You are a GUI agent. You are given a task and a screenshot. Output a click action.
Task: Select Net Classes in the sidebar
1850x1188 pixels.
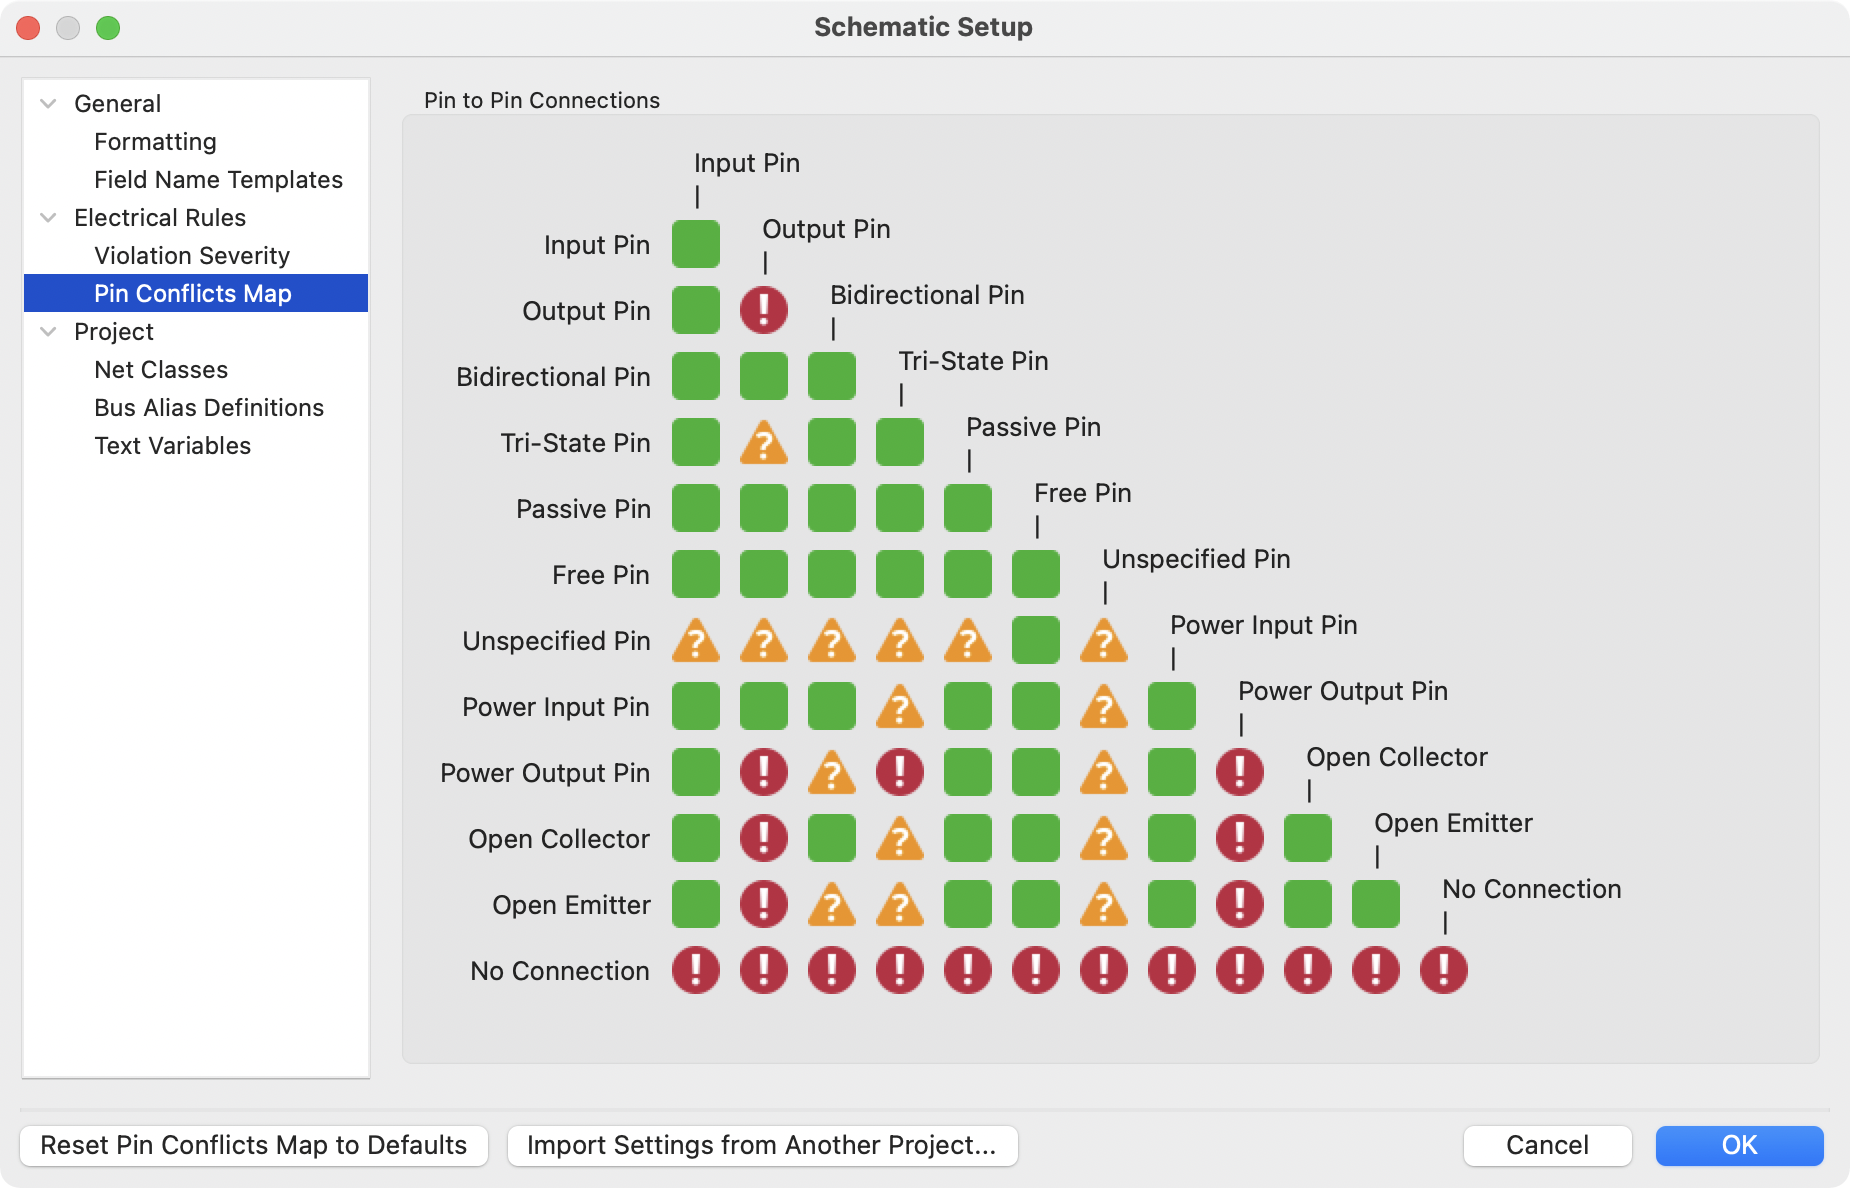[161, 370]
